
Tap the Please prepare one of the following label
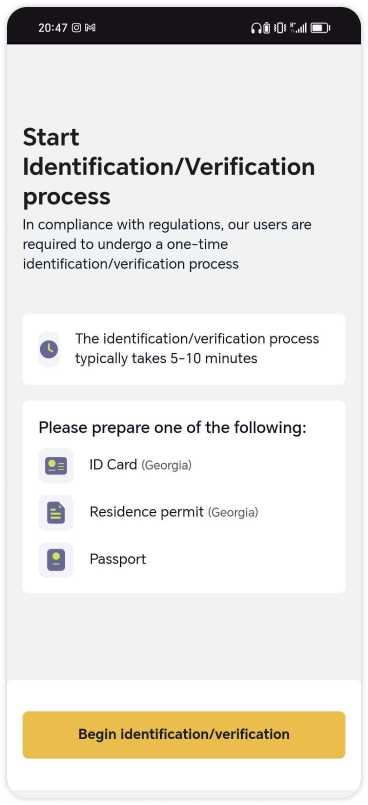point(172,428)
